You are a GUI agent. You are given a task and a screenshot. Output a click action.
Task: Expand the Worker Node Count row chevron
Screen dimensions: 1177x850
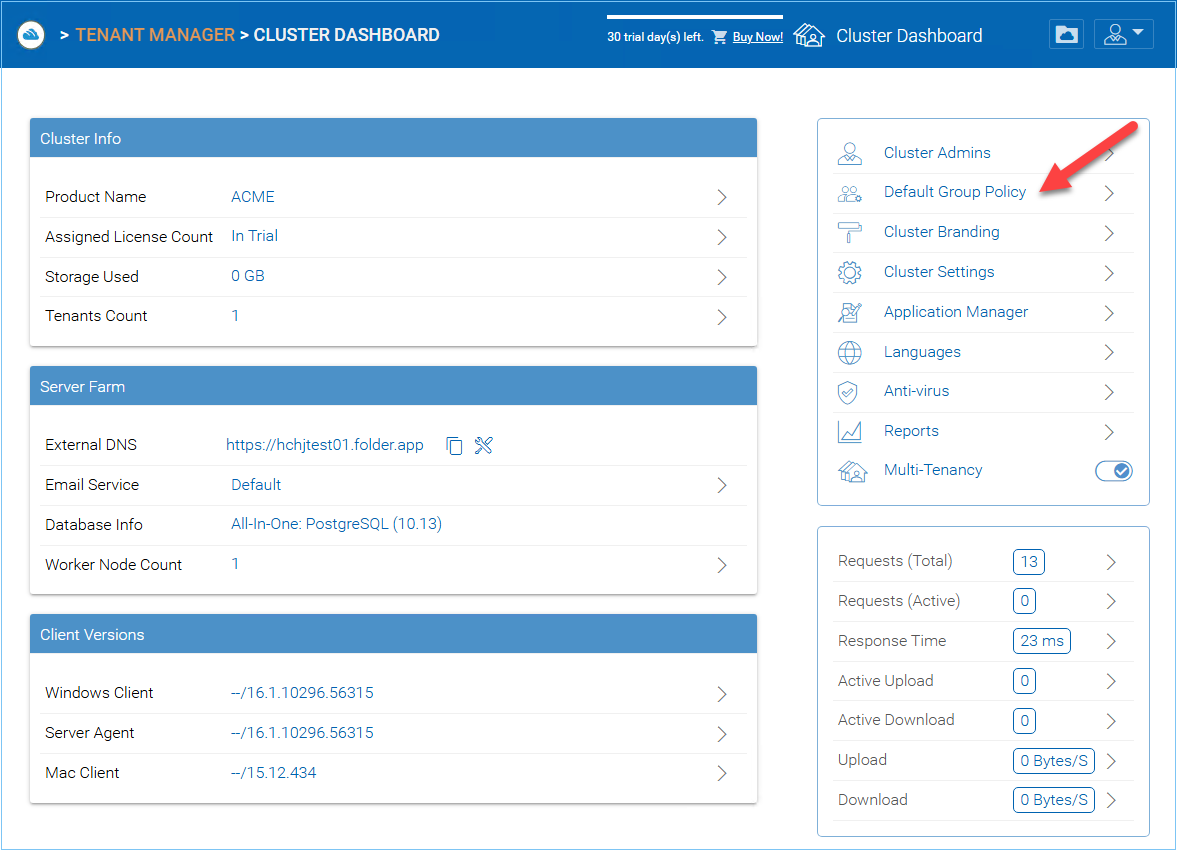(x=721, y=565)
